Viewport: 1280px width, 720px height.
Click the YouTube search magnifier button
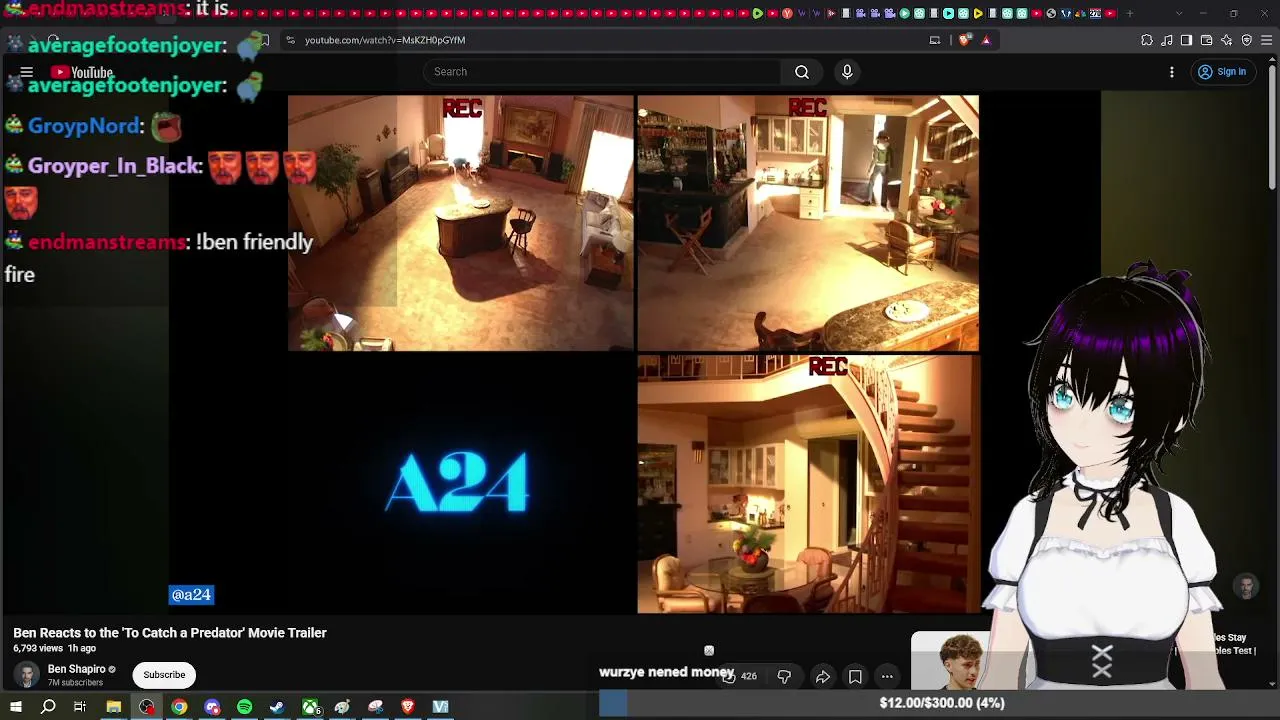[802, 72]
